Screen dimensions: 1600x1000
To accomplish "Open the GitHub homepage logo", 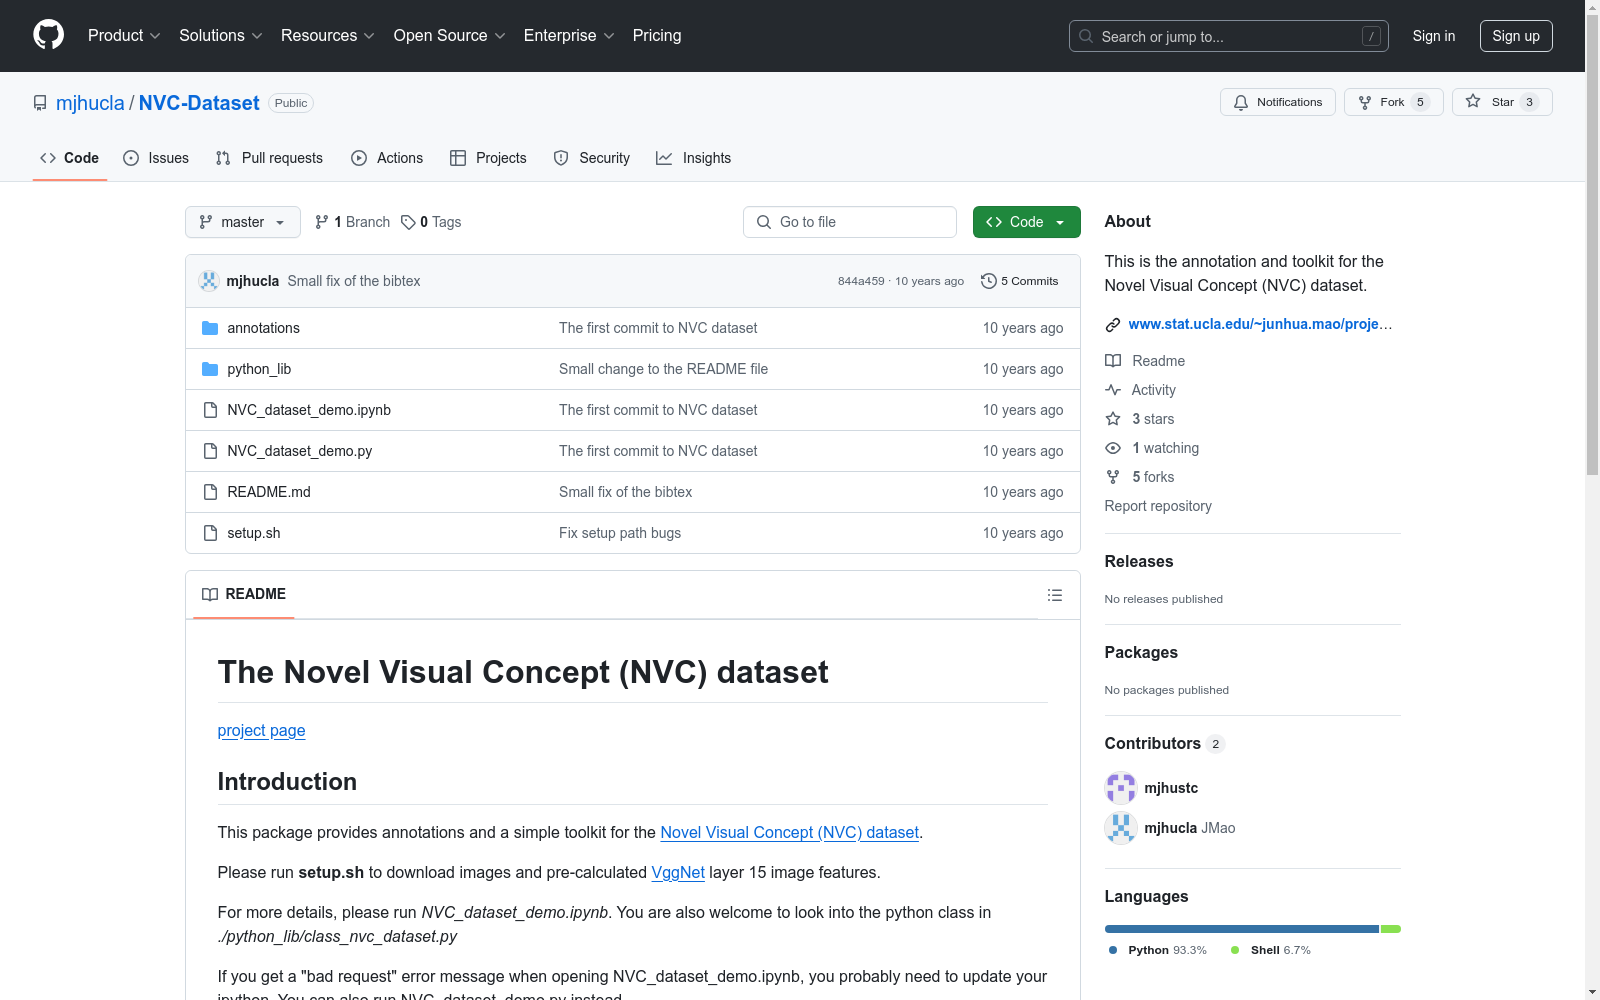I will point(48,35).
